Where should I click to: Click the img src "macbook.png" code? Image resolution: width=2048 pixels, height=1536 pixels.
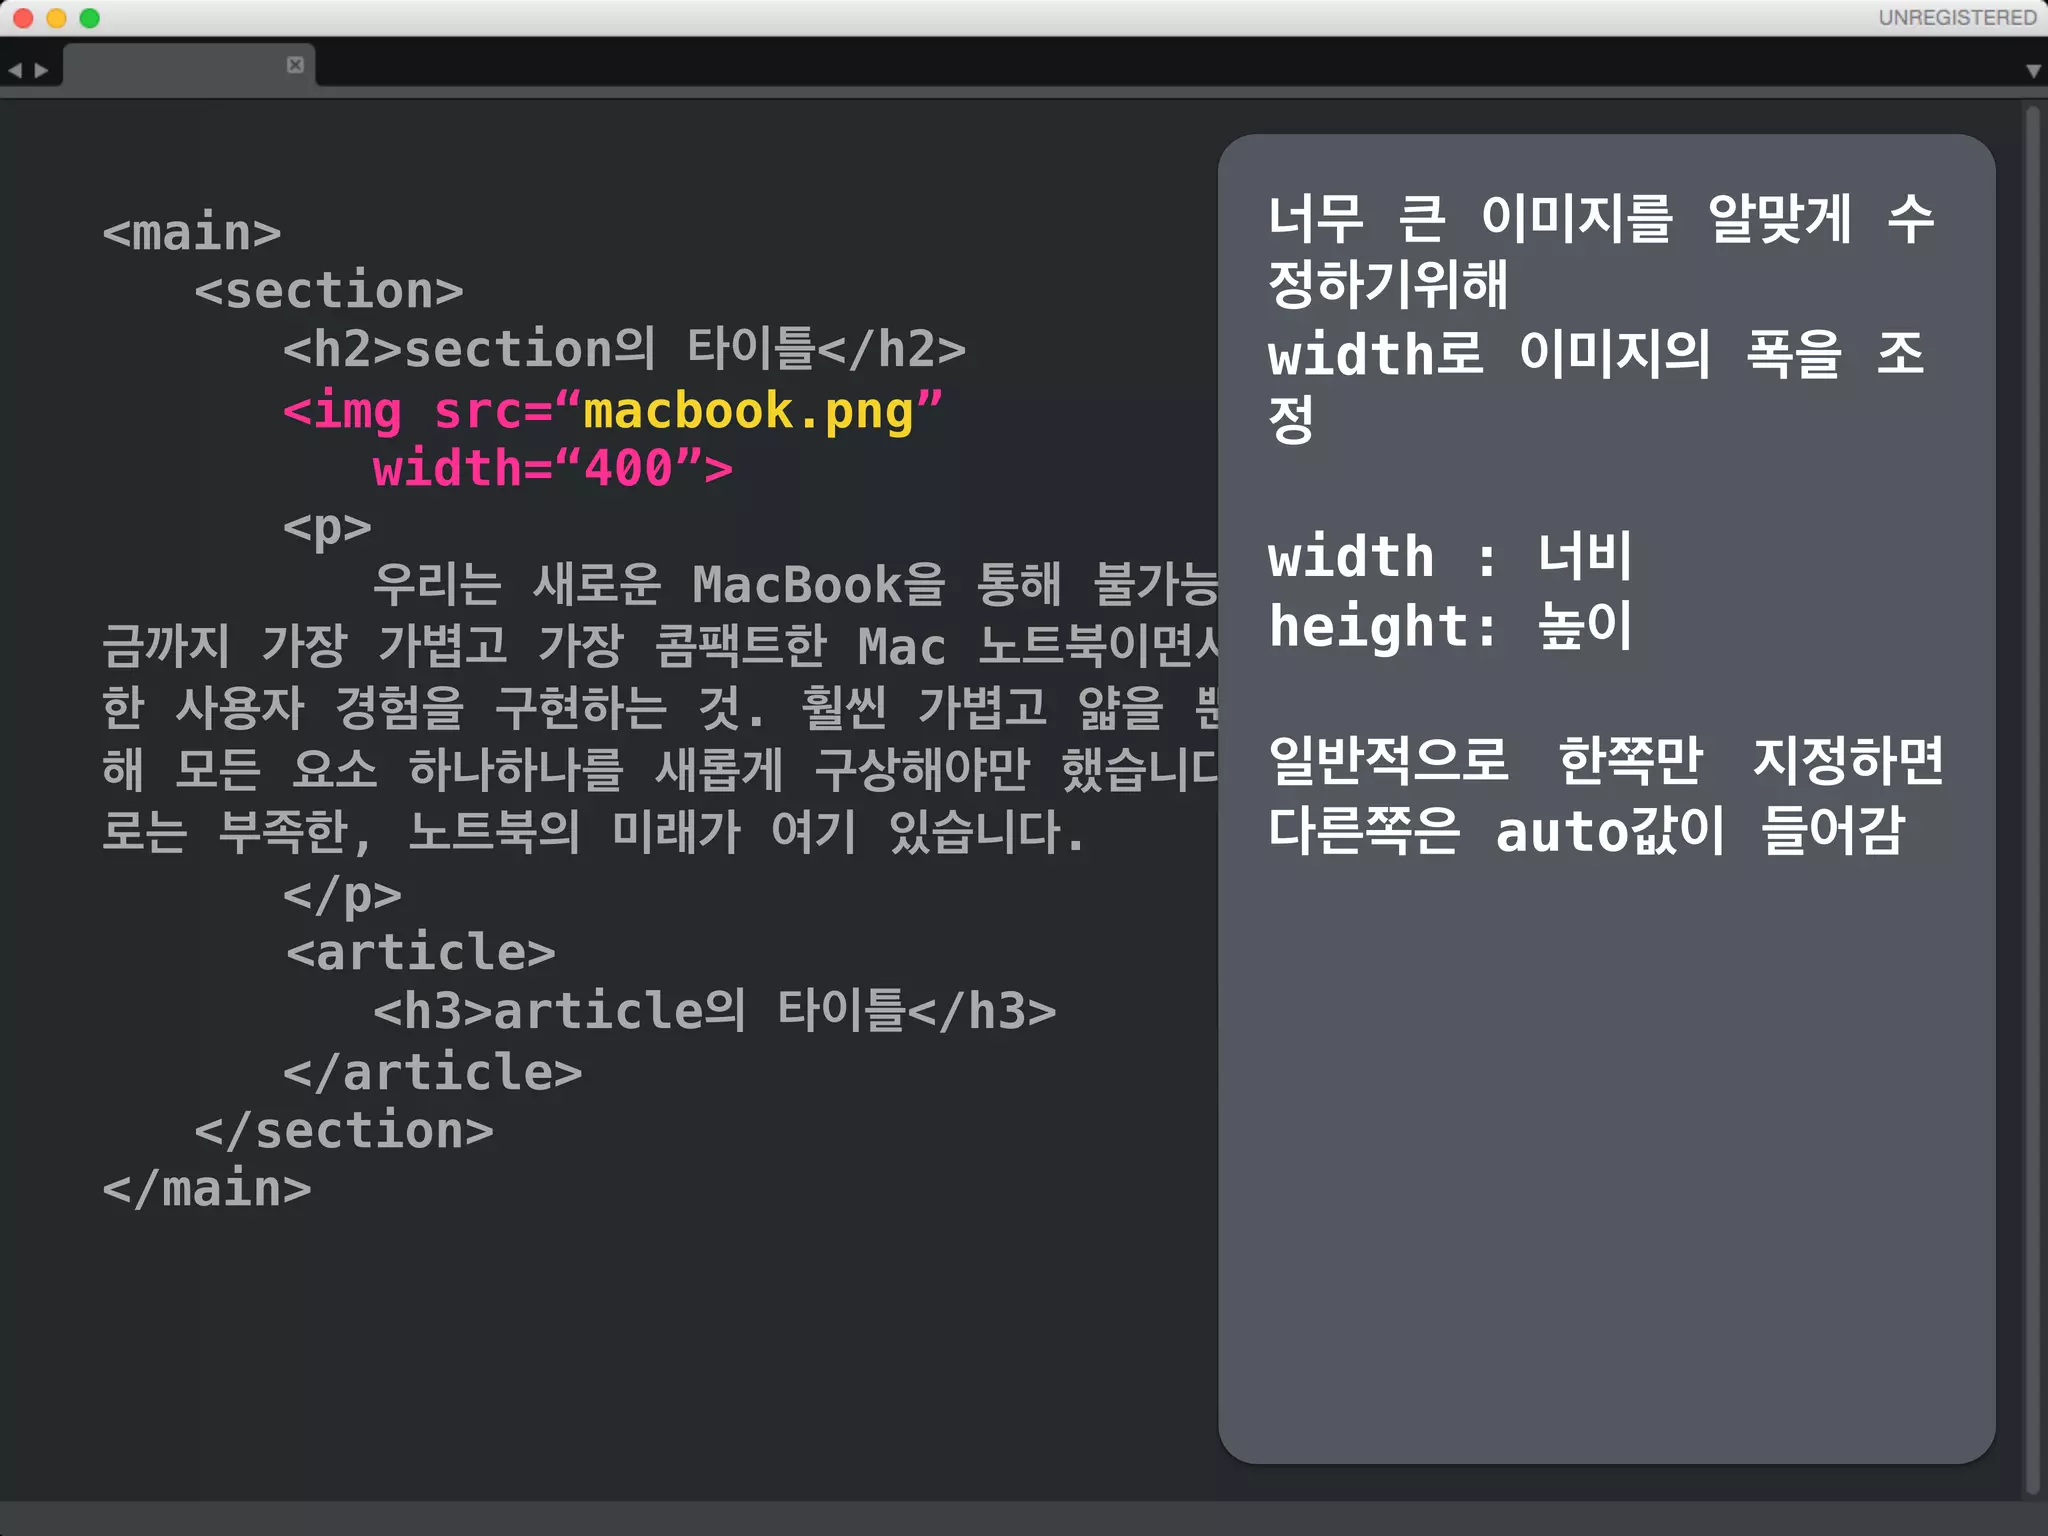(x=613, y=411)
